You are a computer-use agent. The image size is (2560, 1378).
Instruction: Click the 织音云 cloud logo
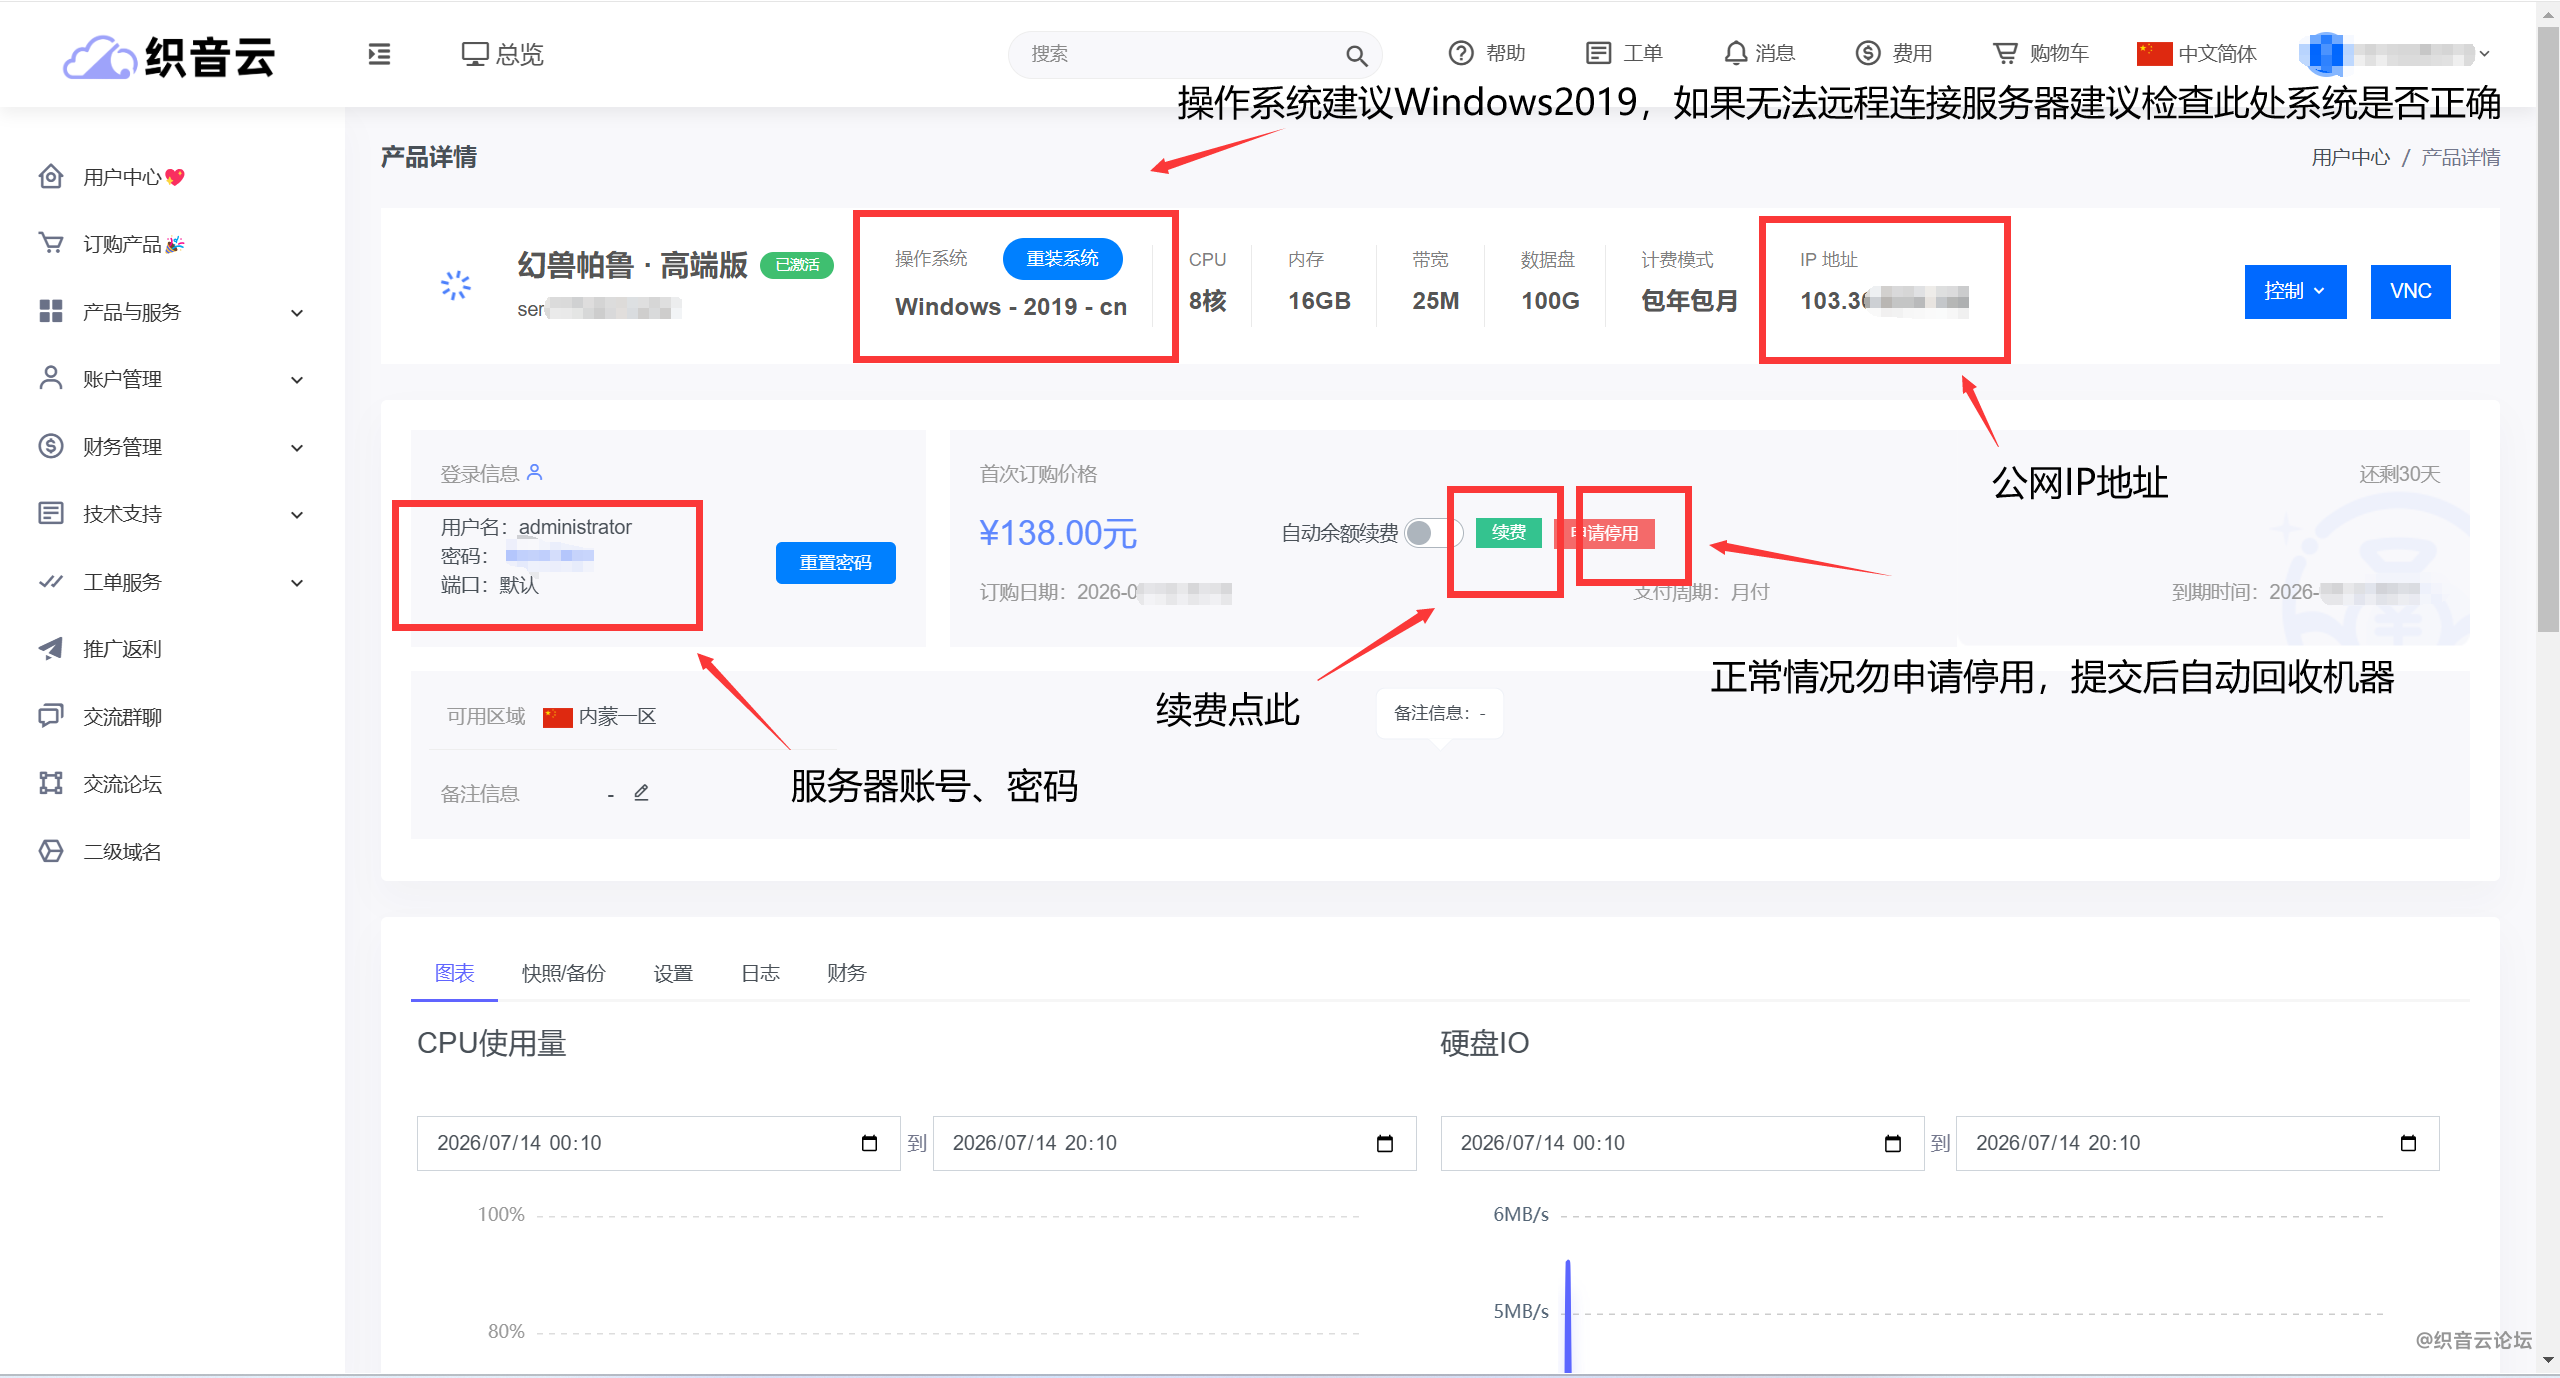click(168, 56)
